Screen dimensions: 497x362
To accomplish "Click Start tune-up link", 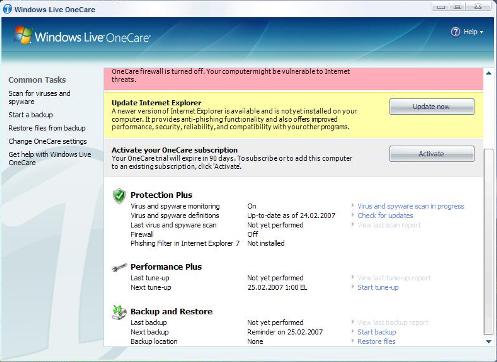I will click(x=378, y=287).
